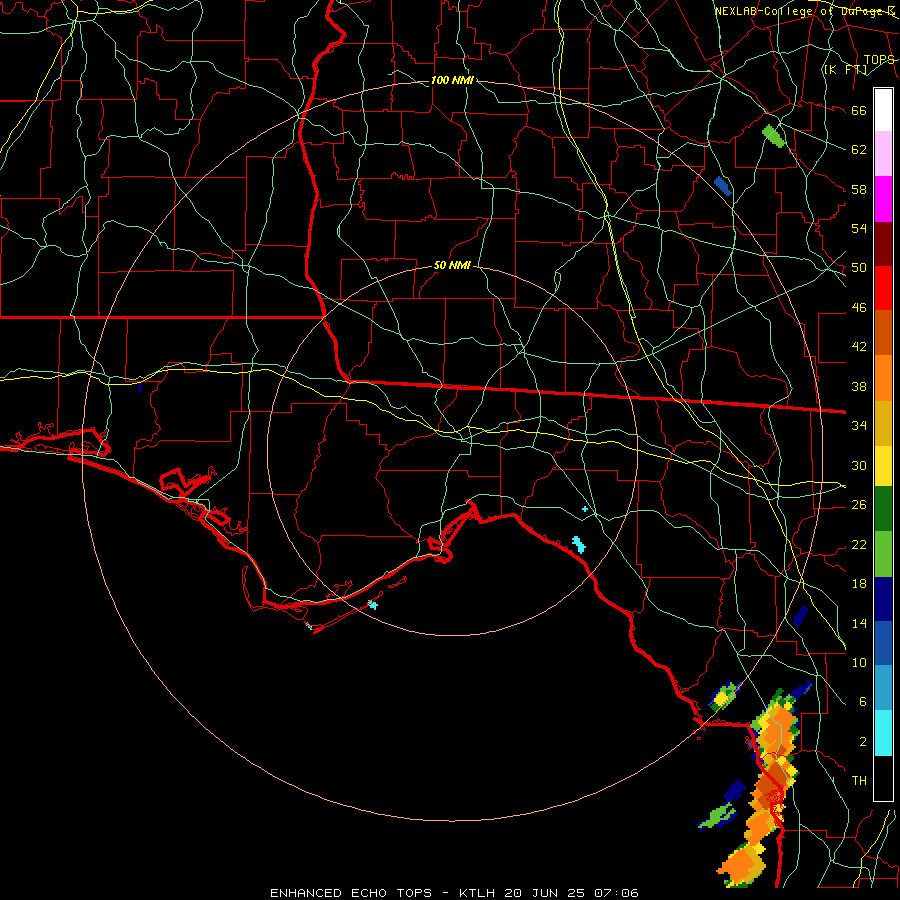Click the "KTLH" radar site identifier

pos(476,893)
